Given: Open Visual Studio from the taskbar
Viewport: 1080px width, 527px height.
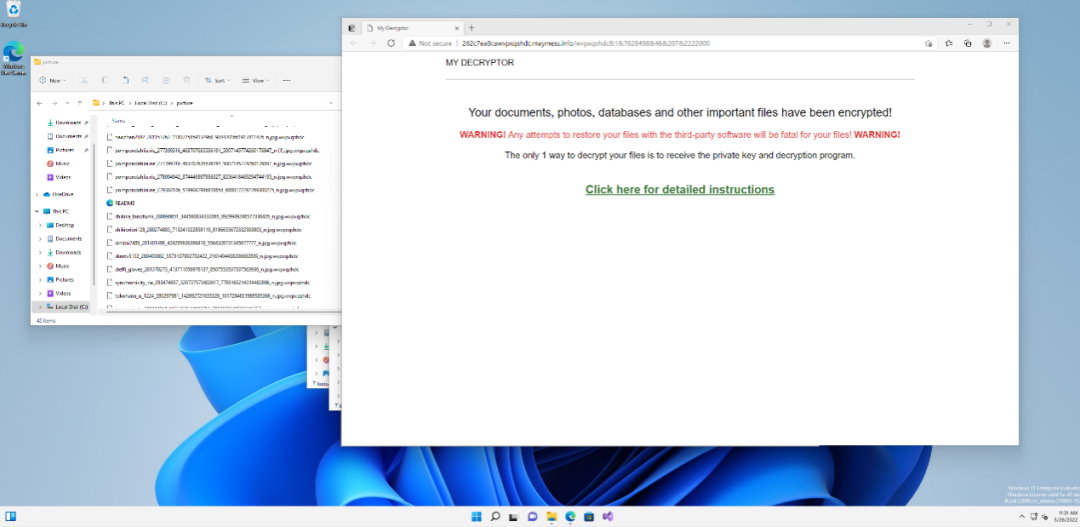Looking at the screenshot, I should [608, 517].
